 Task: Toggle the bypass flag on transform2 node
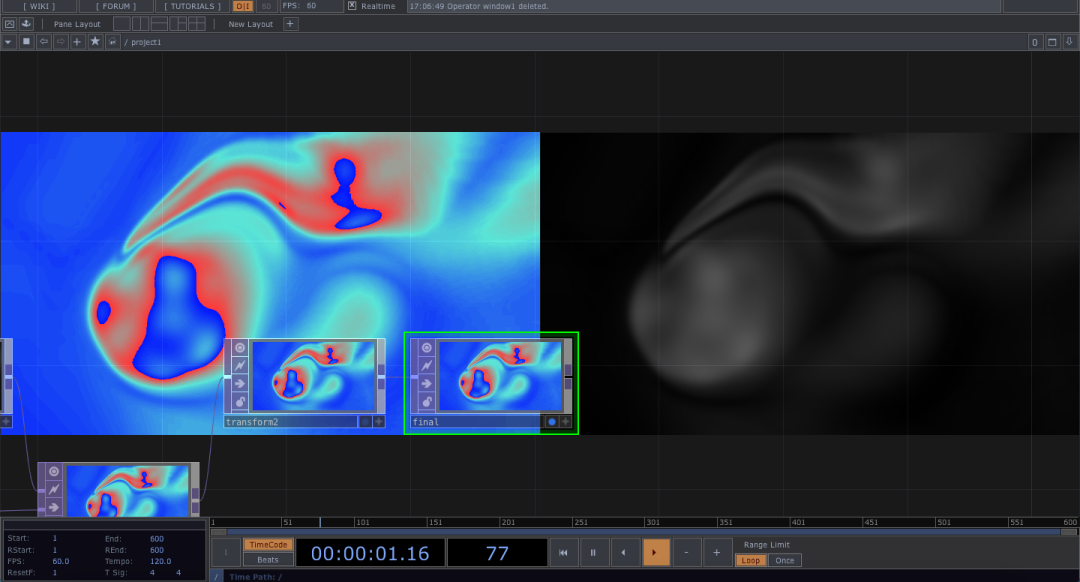pyautogui.click(x=240, y=366)
